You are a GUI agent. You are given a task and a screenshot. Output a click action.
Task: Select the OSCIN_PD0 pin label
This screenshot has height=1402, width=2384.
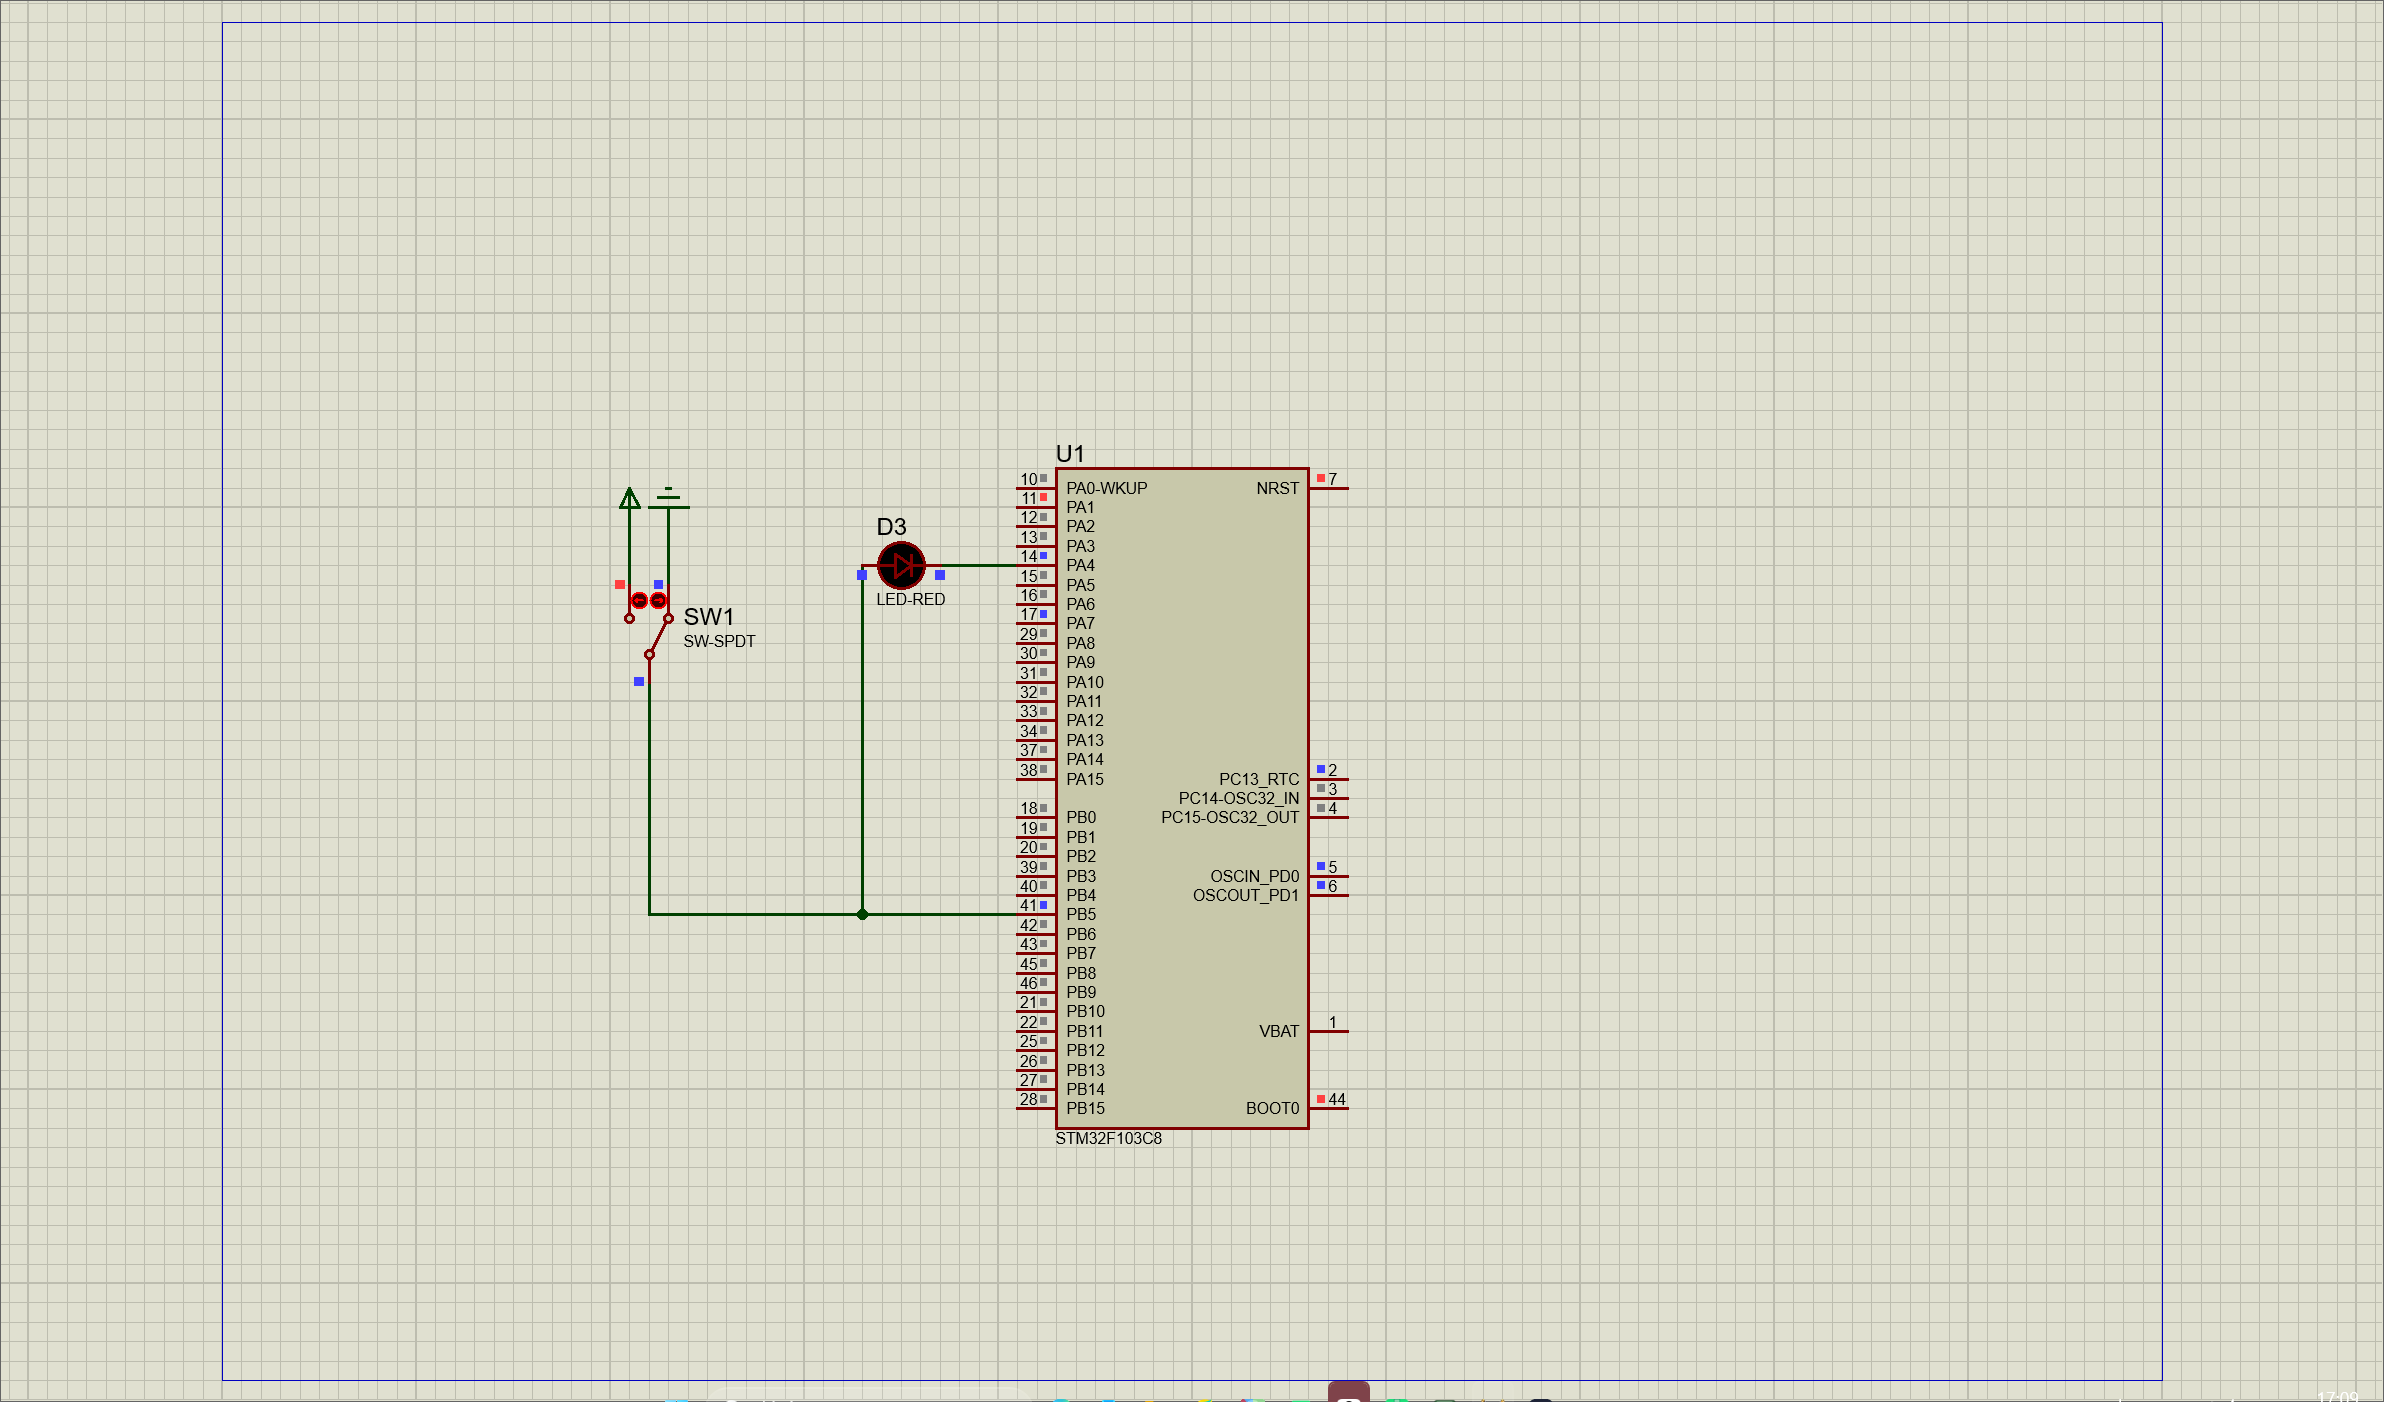(1255, 876)
